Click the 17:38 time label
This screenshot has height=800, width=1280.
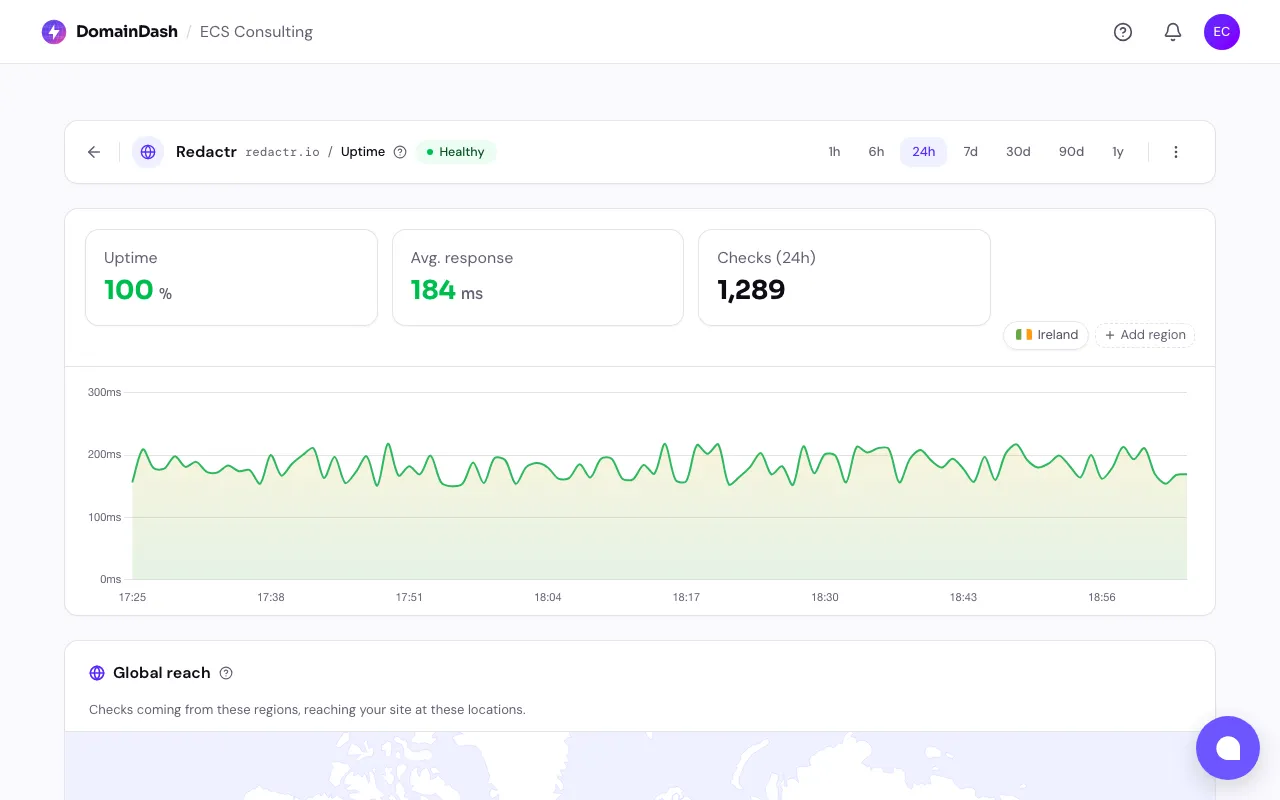(271, 597)
